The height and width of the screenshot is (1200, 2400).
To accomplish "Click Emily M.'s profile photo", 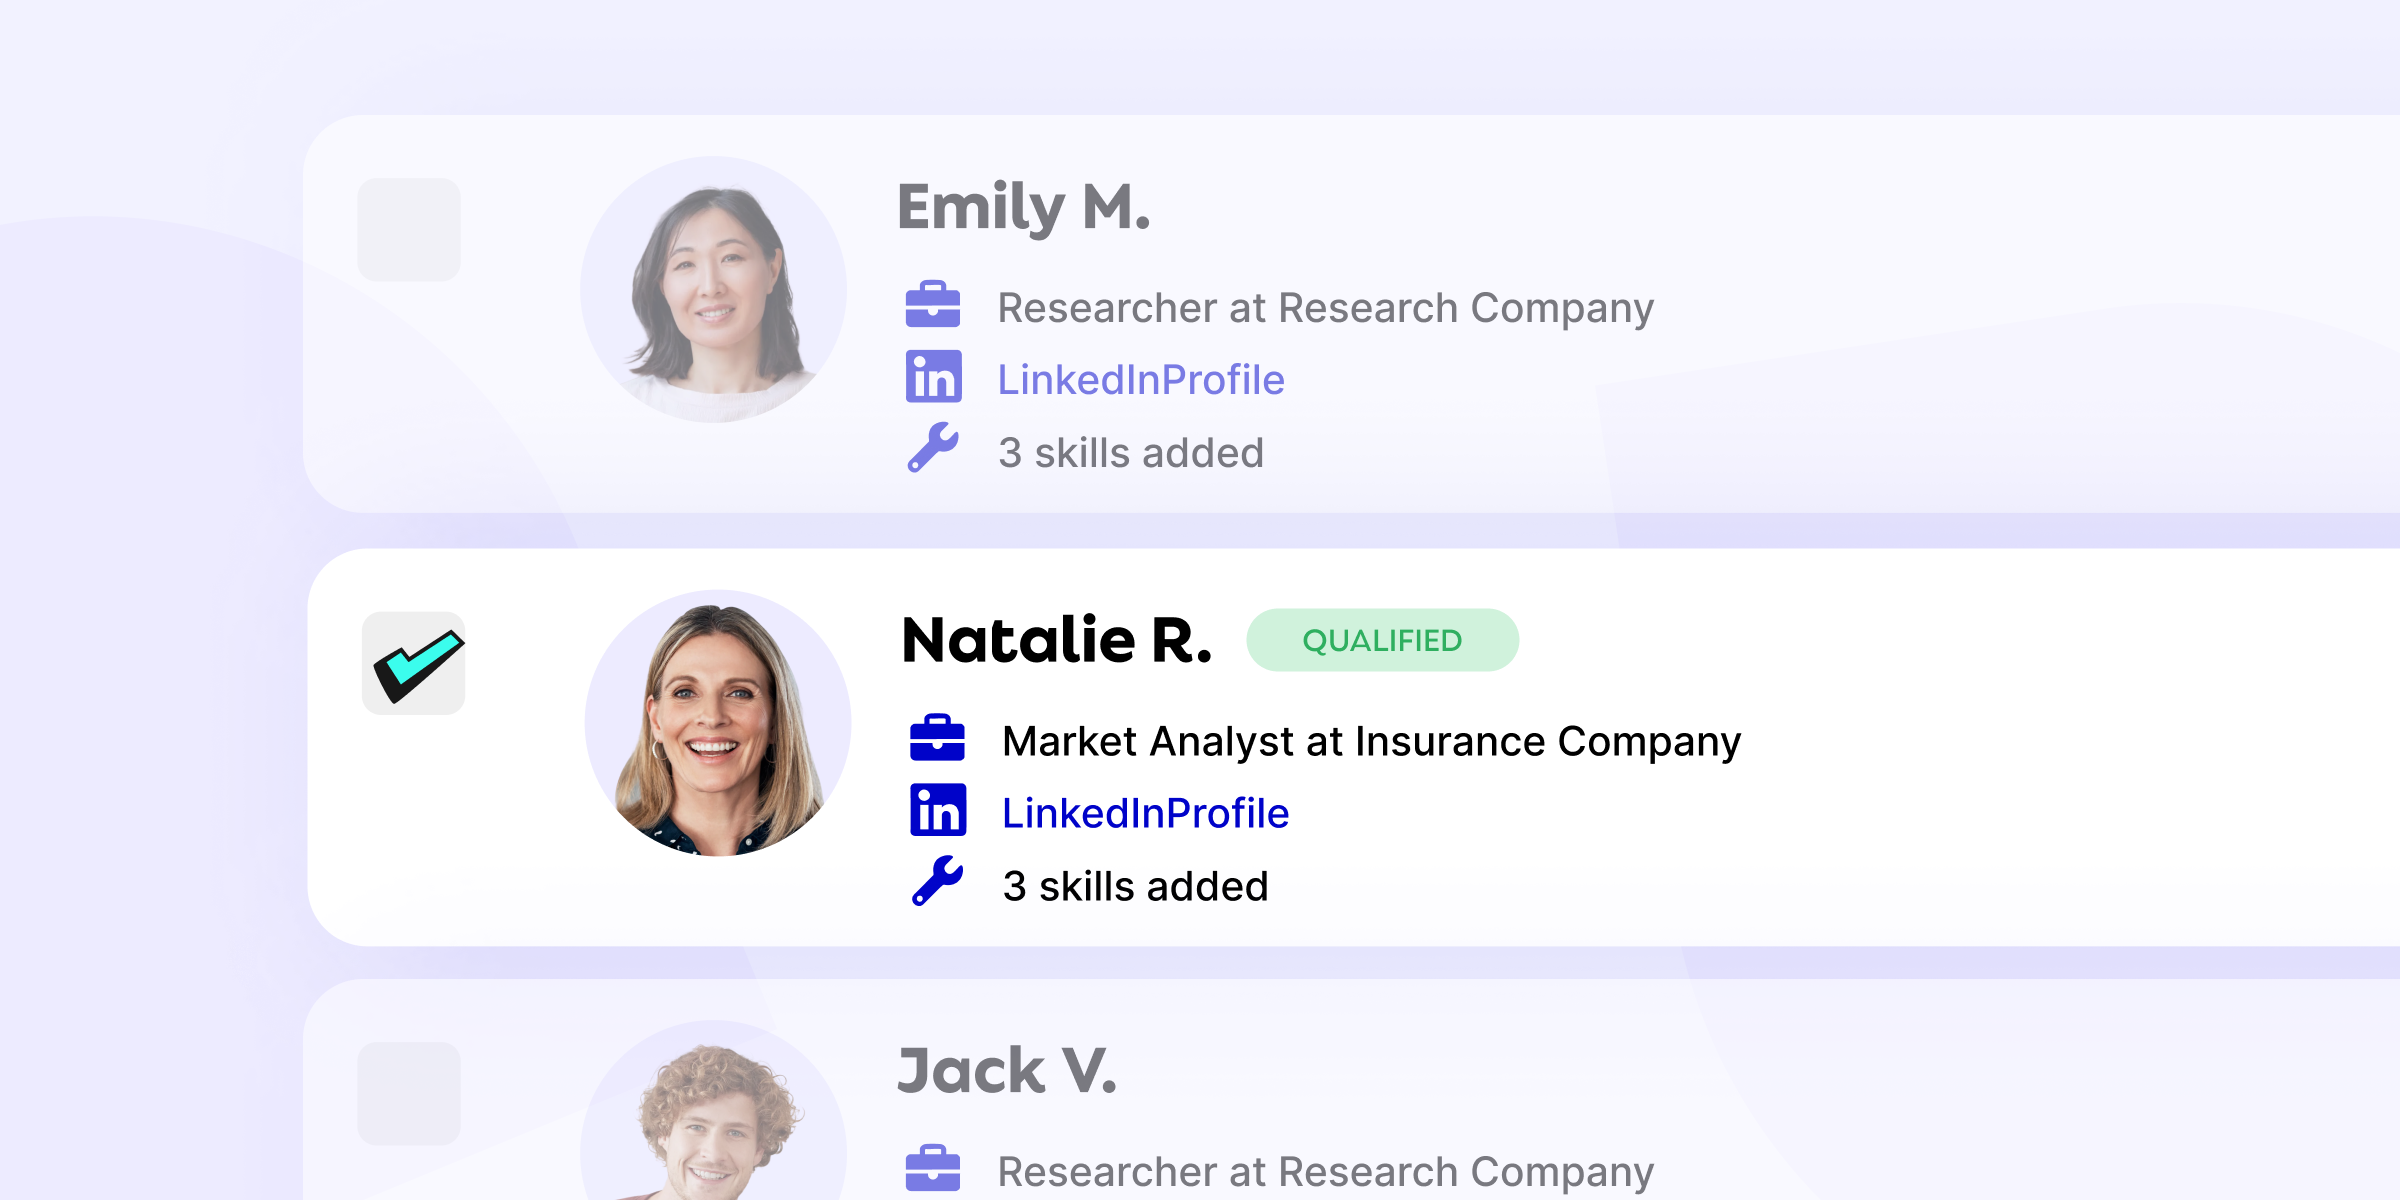I will [x=714, y=290].
